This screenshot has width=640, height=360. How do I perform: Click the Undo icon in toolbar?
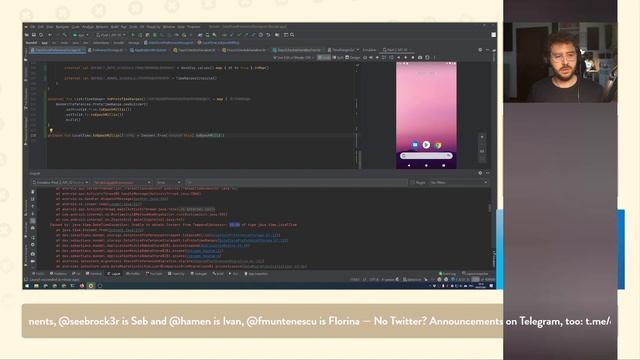click(268, 35)
